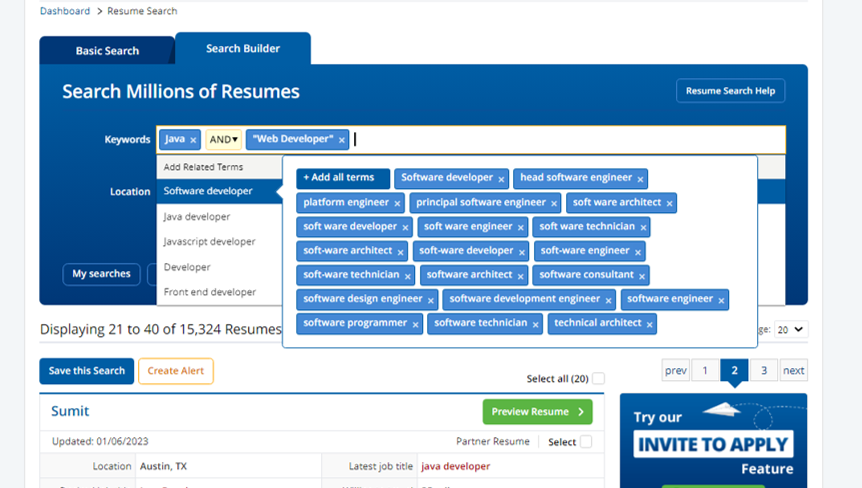Go to results page 3
The width and height of the screenshot is (862, 488).
(x=764, y=370)
